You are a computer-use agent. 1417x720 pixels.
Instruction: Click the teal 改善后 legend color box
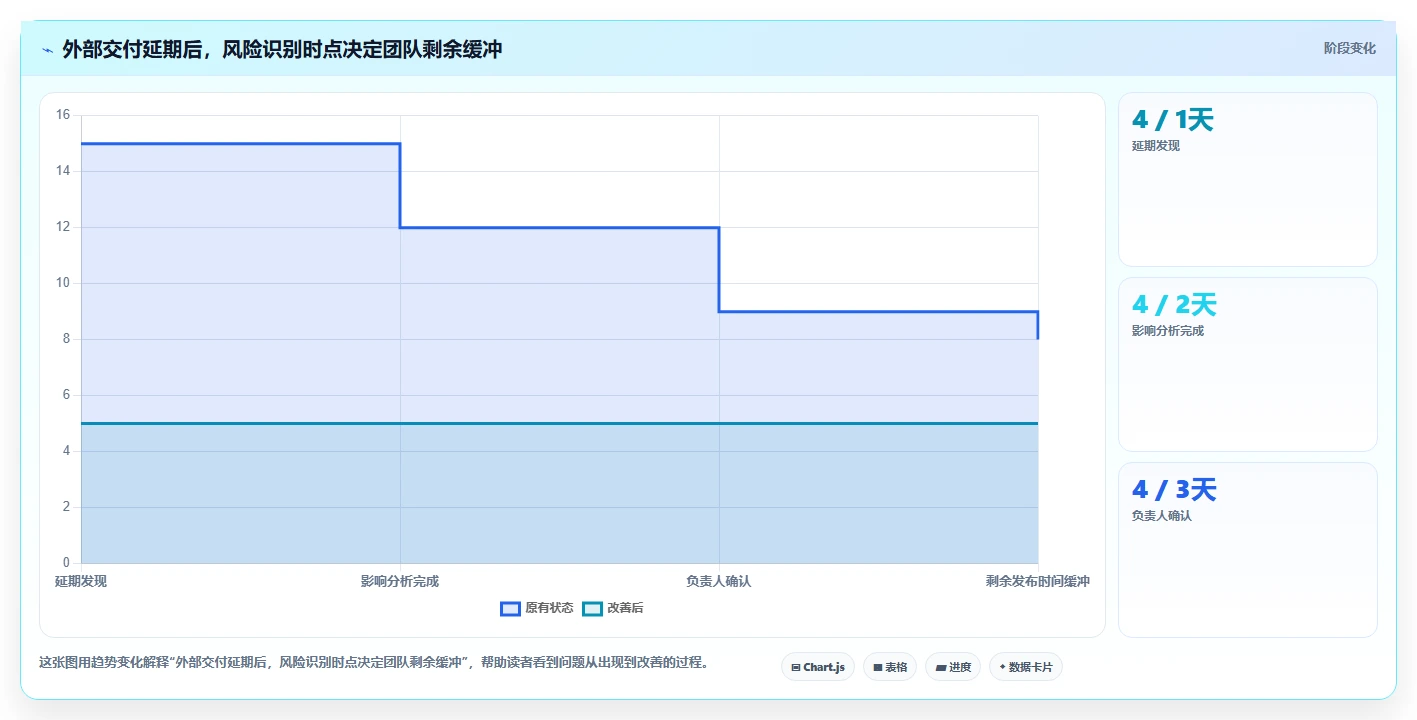593,608
